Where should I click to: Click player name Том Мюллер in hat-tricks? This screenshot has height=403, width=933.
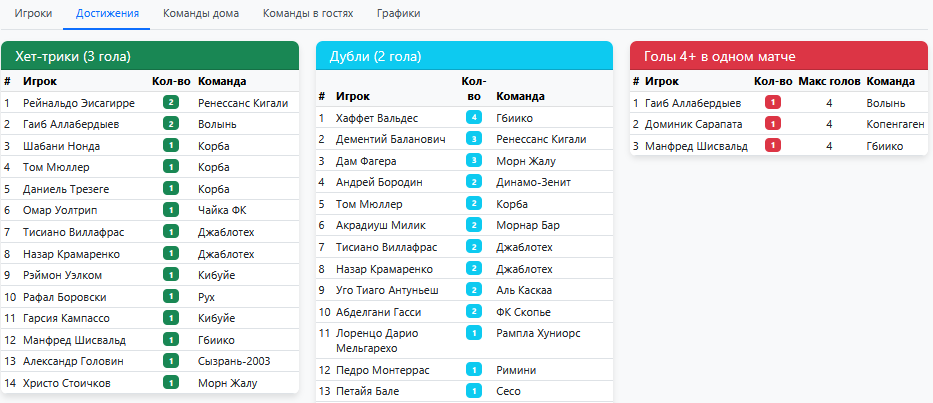(56, 167)
